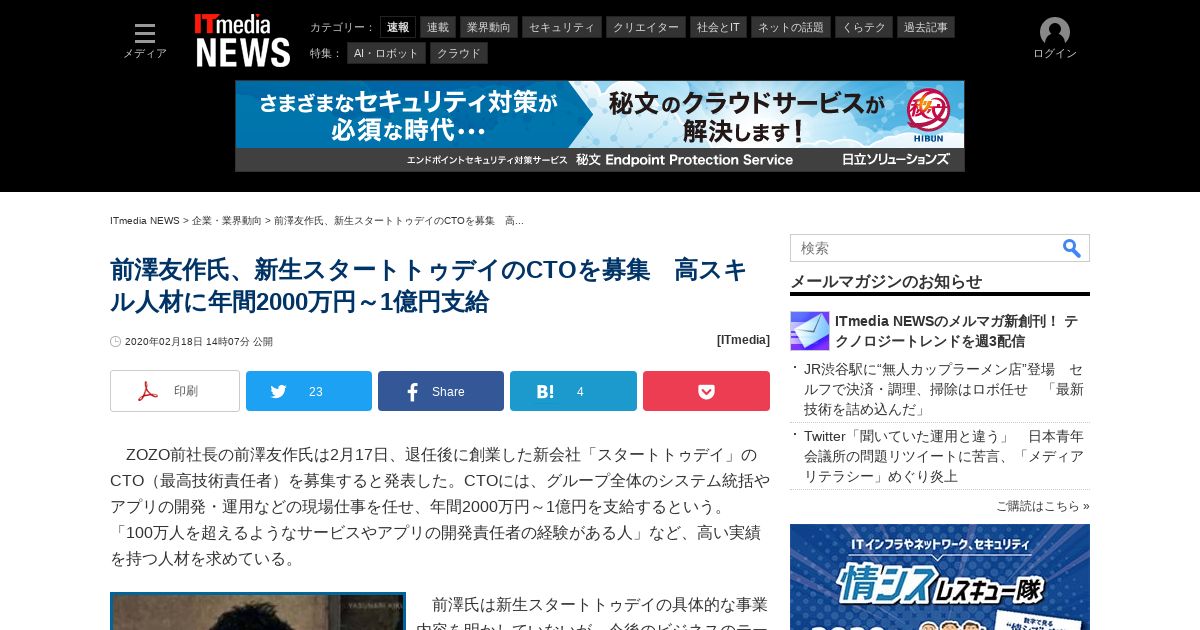Click the メールマガジンのお知らせ heading
The image size is (1200, 630).
click(886, 281)
